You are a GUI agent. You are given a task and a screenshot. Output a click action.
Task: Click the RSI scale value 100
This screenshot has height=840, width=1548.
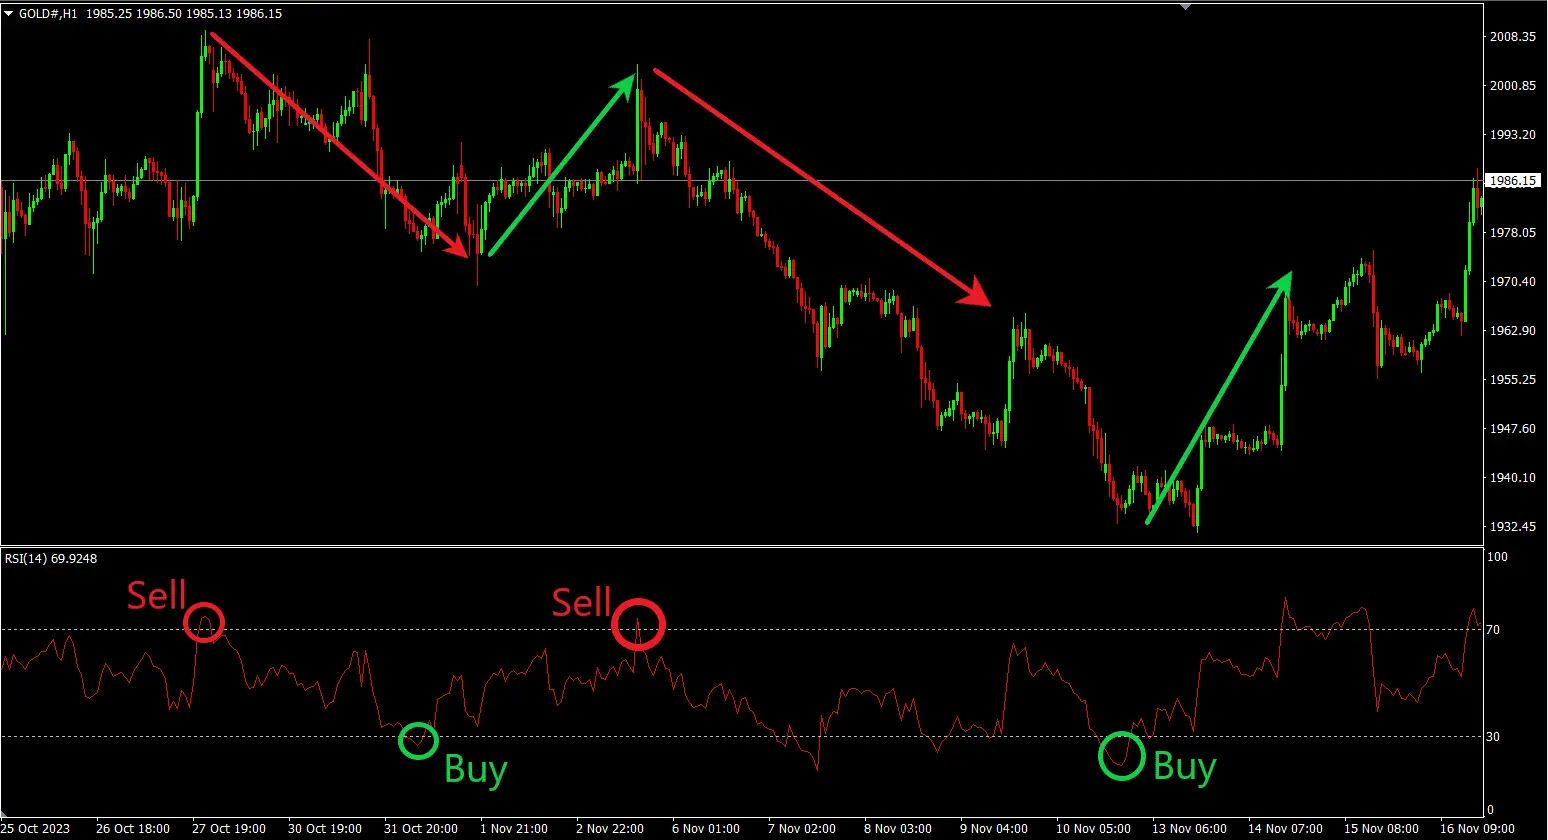point(1498,557)
